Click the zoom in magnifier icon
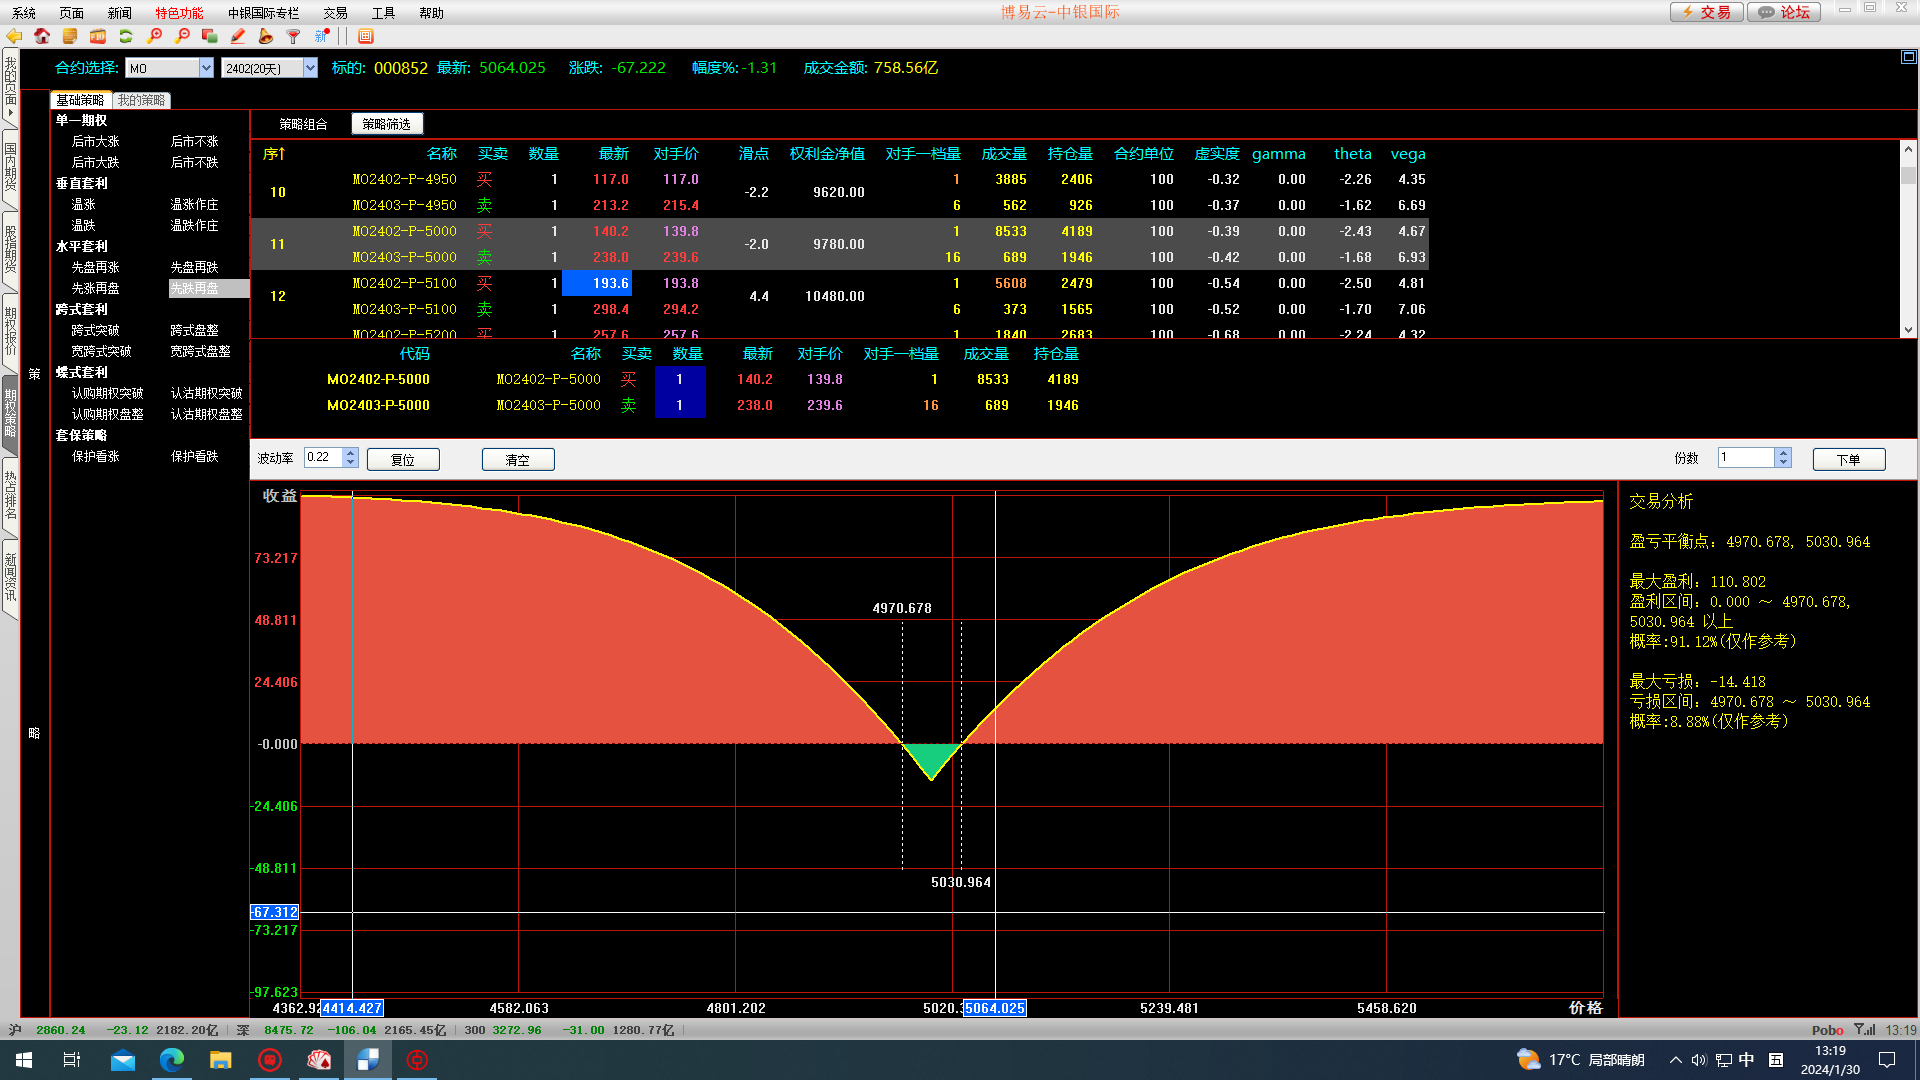This screenshot has height=1080, width=1920. coord(154,36)
